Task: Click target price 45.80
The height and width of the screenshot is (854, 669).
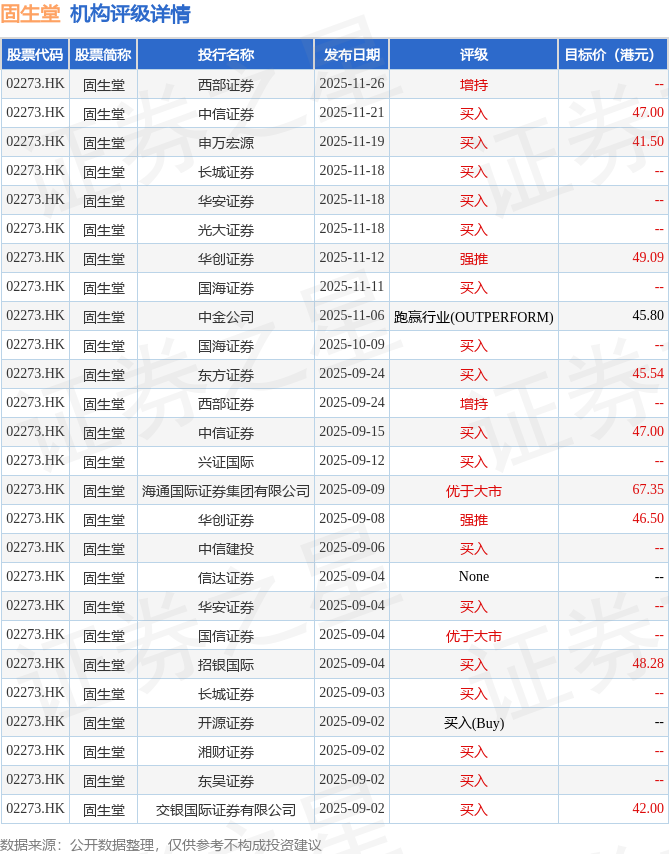Action: pyautogui.click(x=648, y=316)
